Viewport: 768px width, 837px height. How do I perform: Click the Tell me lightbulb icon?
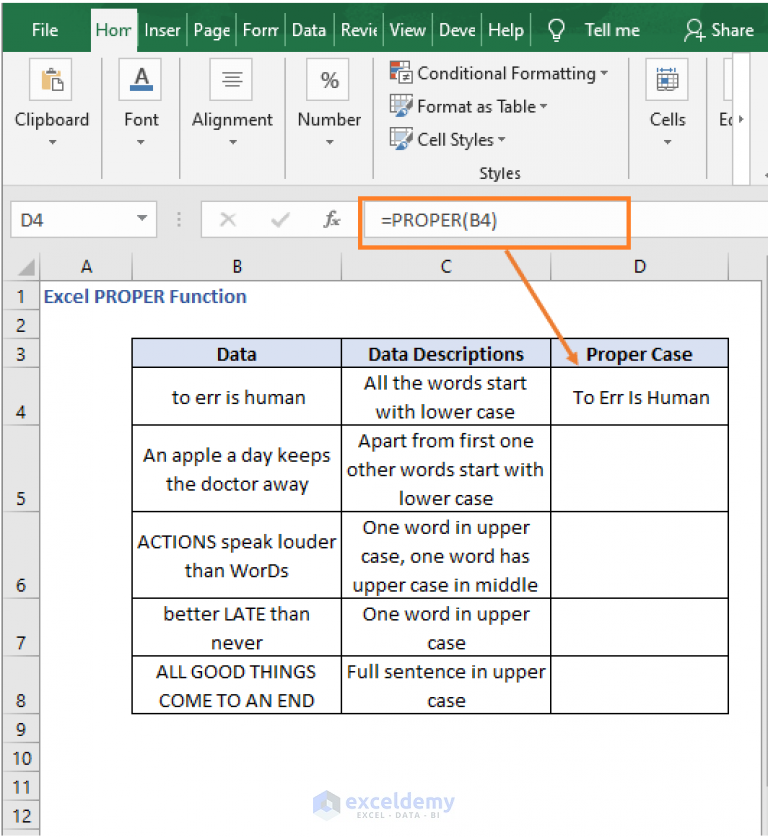(x=556, y=30)
